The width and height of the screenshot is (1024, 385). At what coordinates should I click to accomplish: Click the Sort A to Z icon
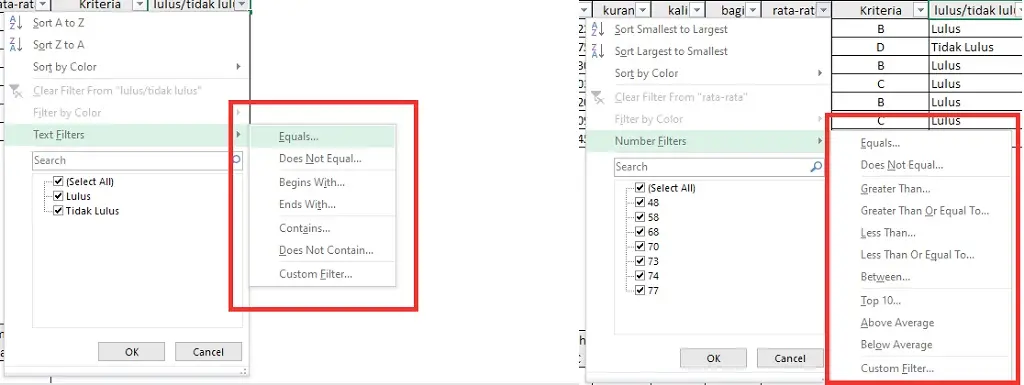point(17,23)
